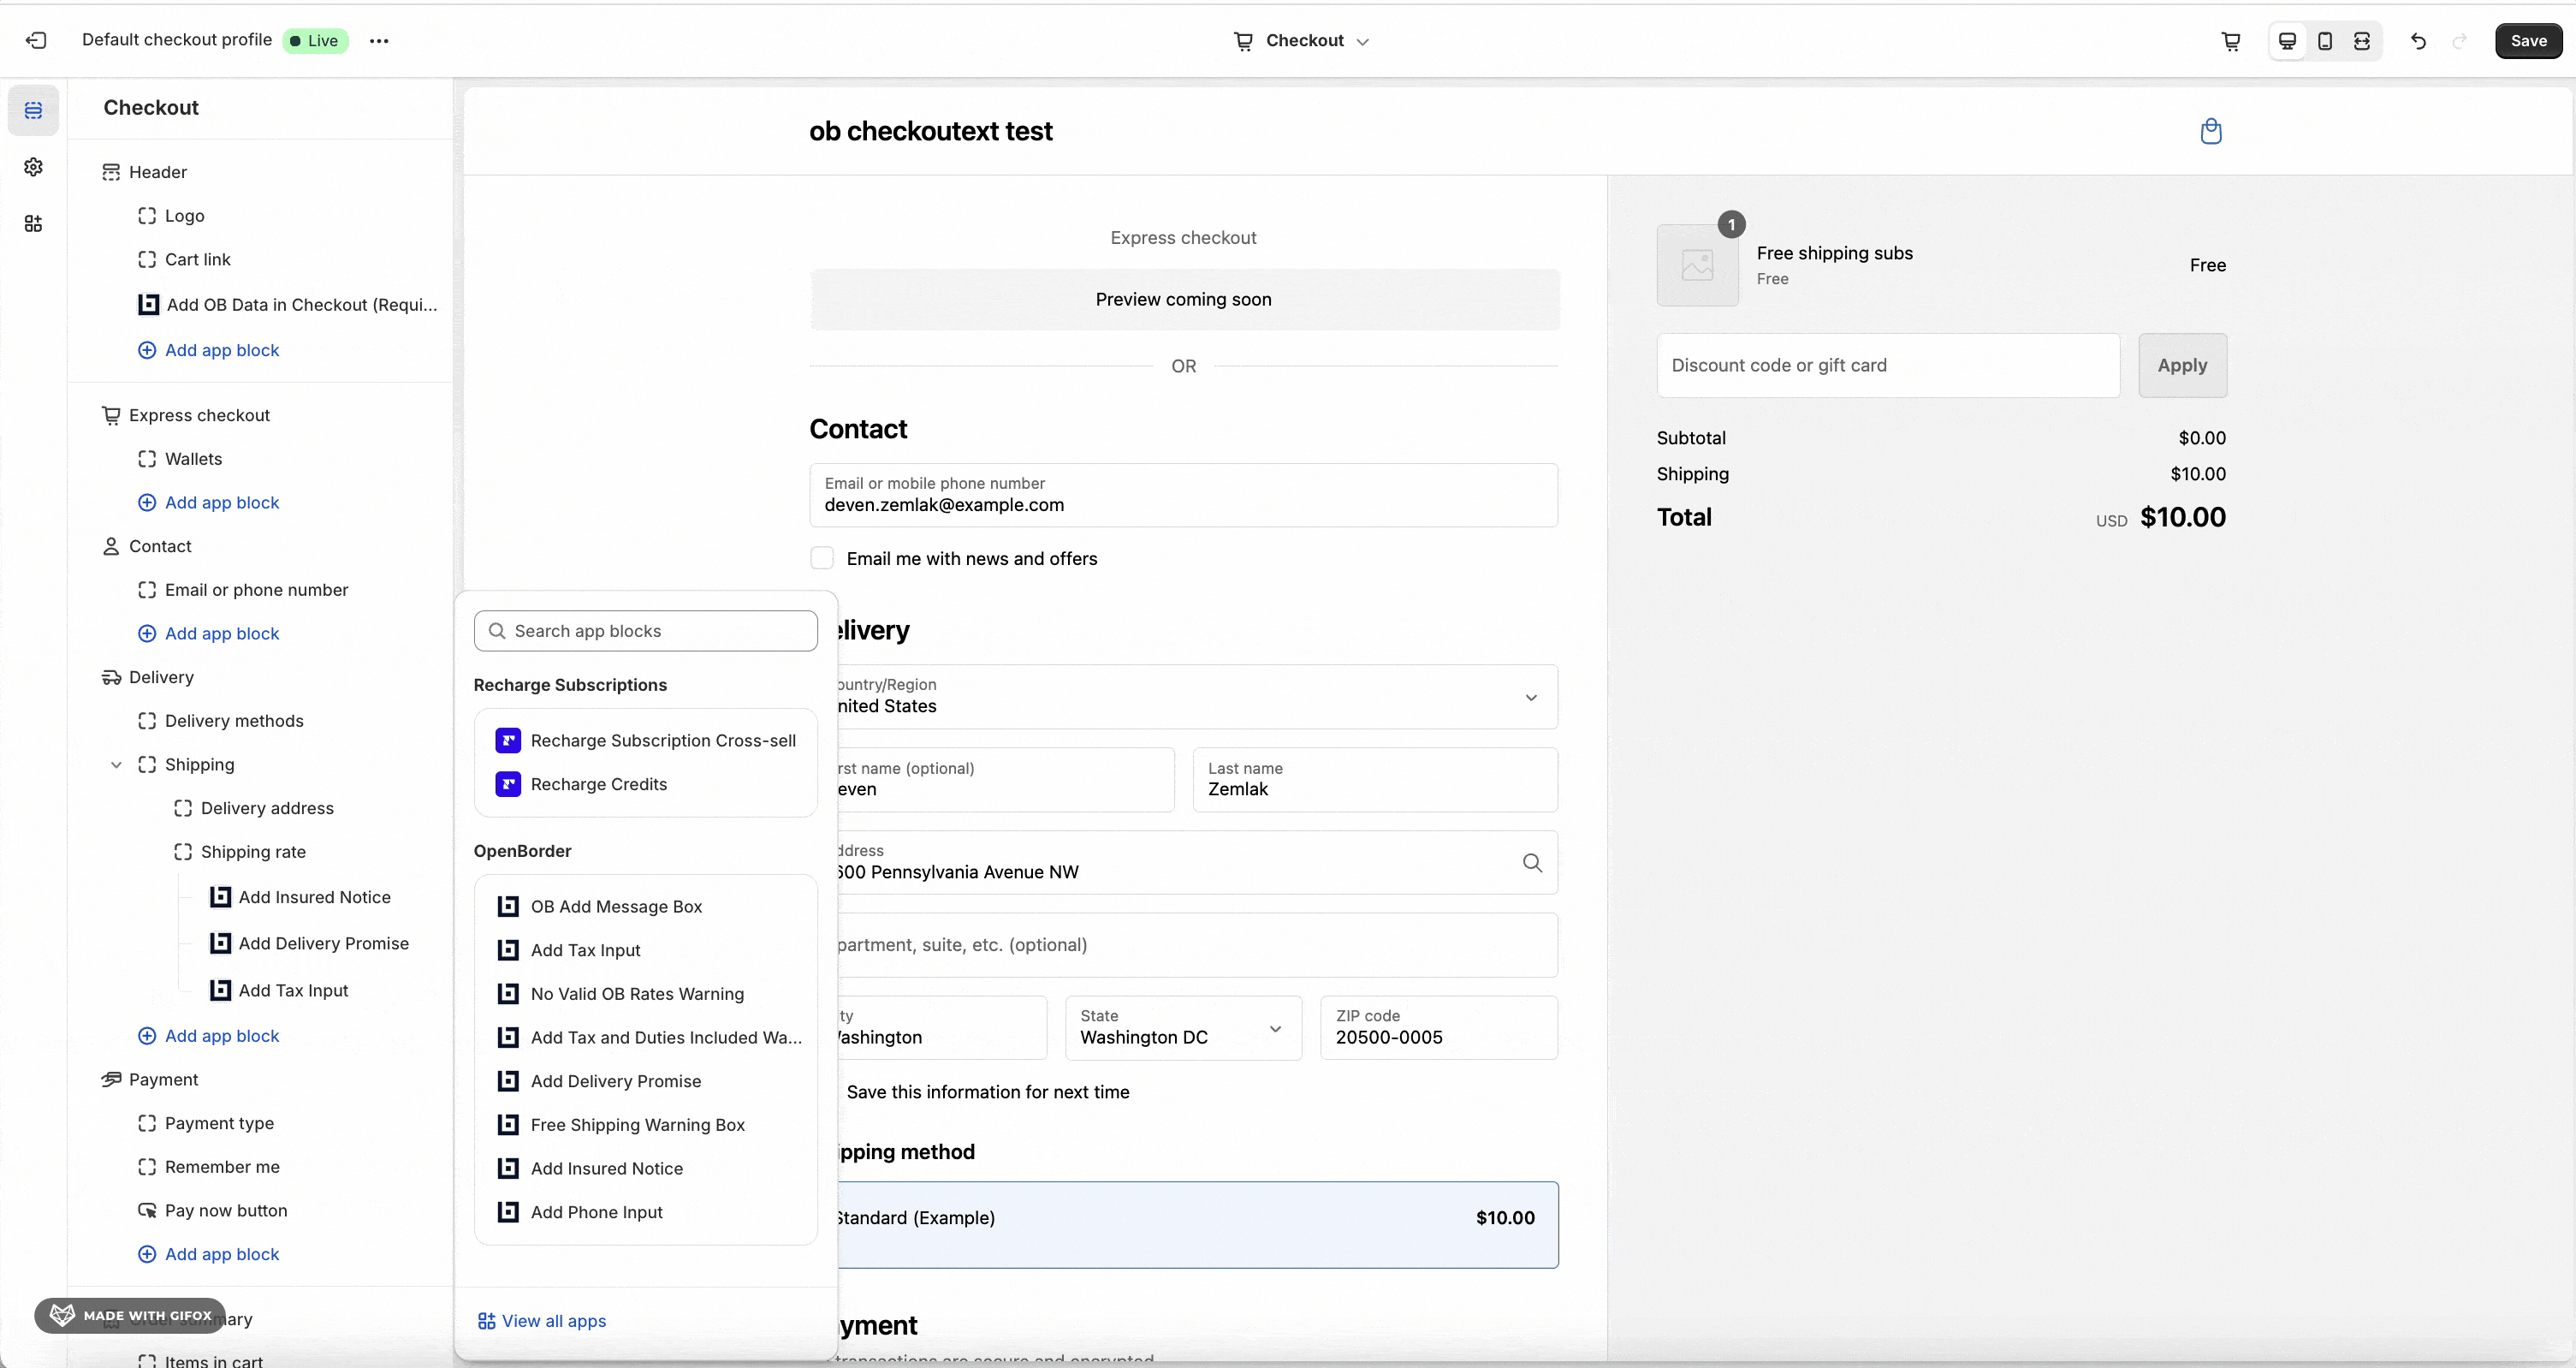Image resolution: width=2576 pixels, height=1368 pixels.
Task: Click the exit editor icon
Action: tap(36, 40)
